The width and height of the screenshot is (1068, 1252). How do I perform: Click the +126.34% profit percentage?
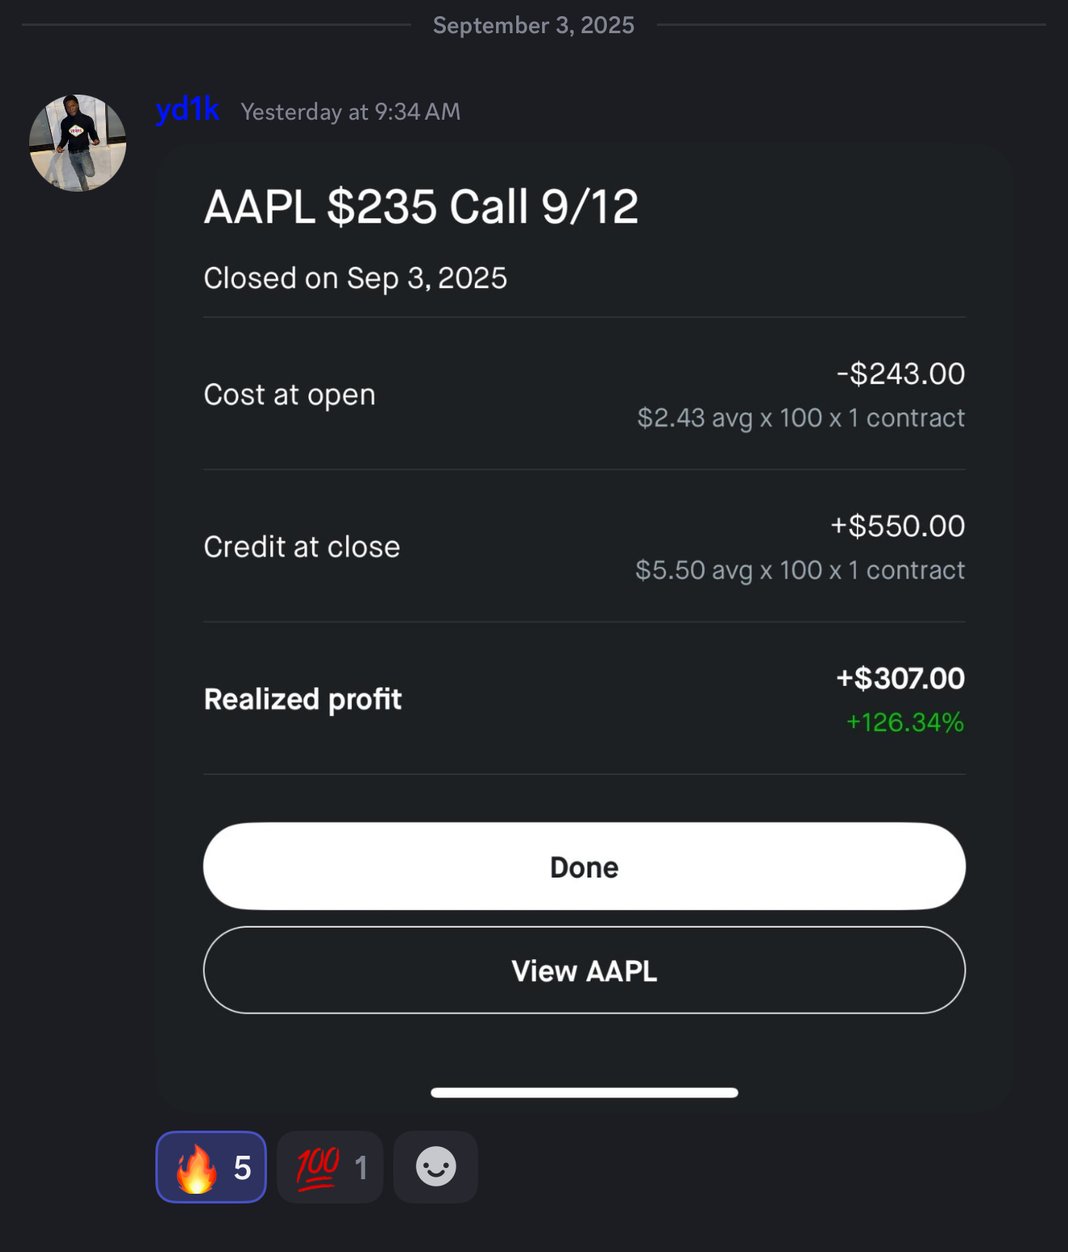[905, 722]
